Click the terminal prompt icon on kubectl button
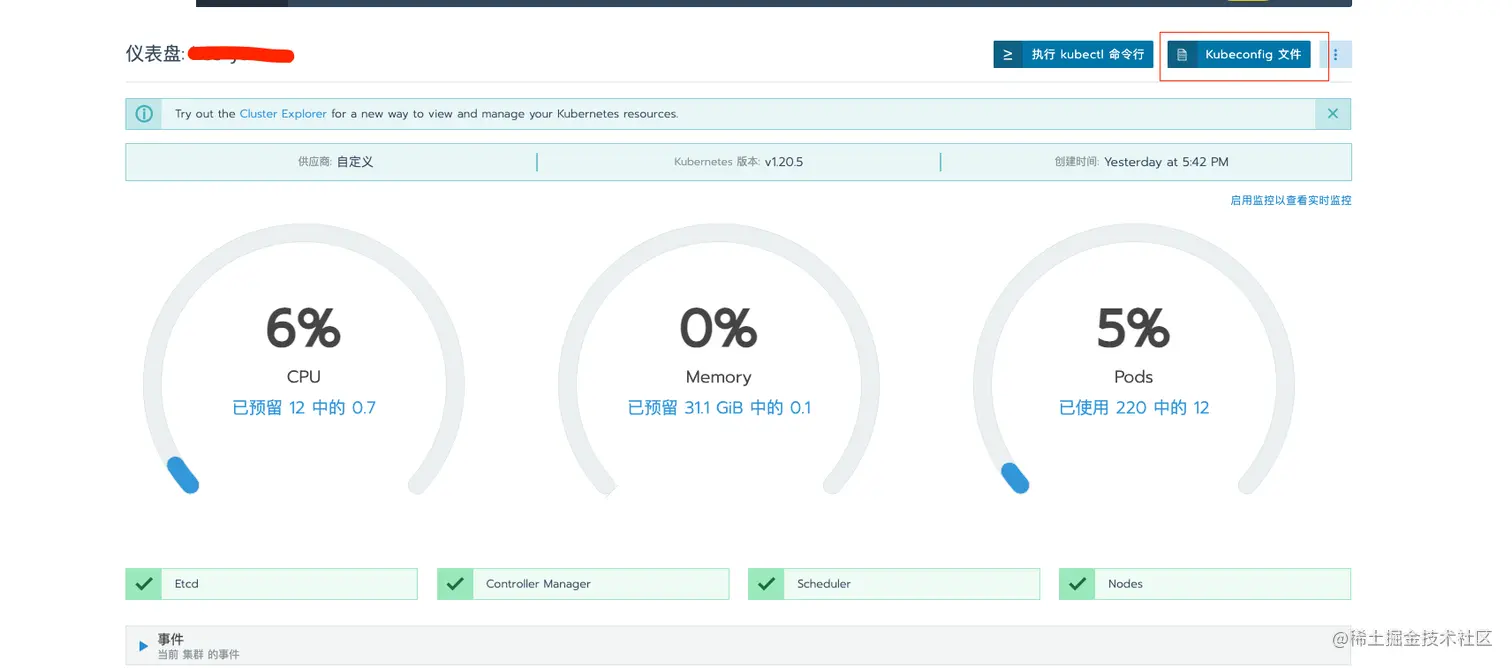Screen dimensions: 1512x668 (1008, 54)
